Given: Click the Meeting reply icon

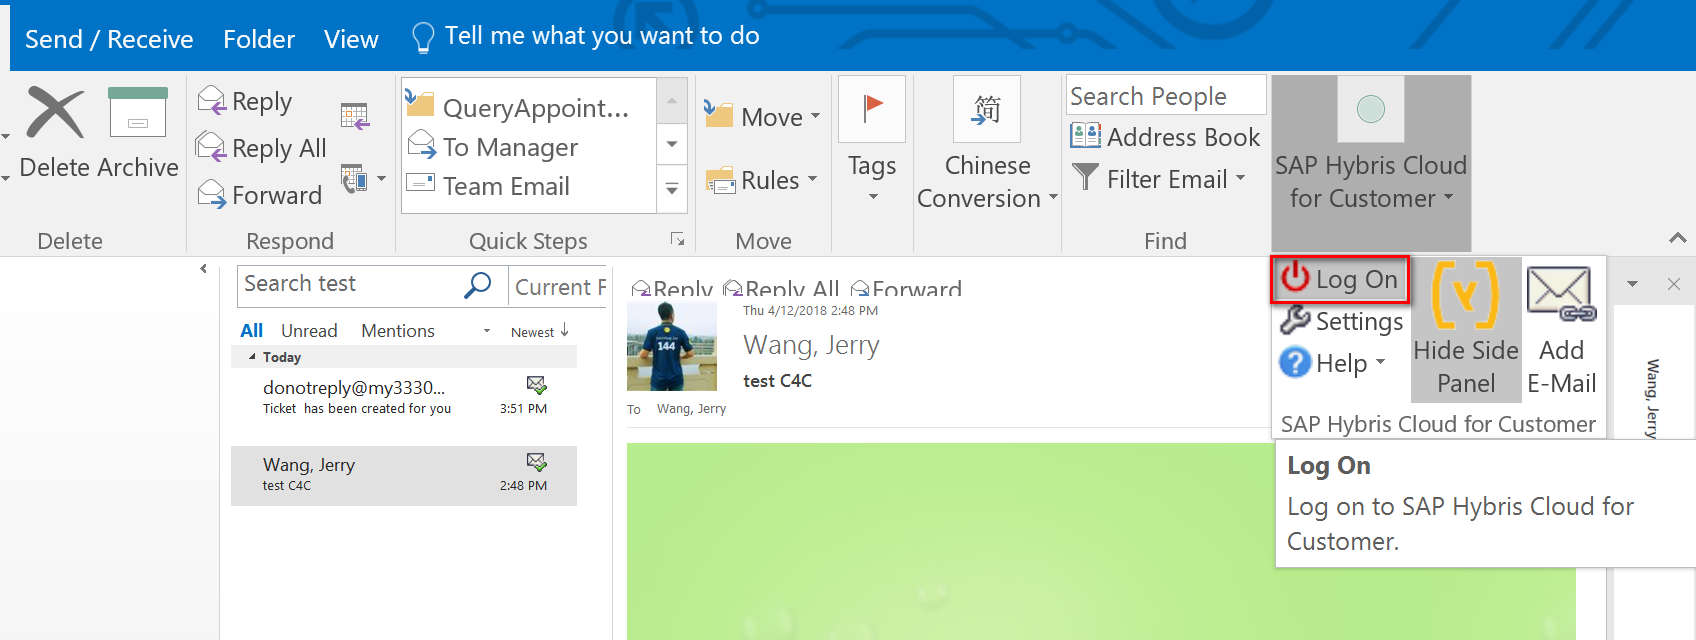Looking at the screenshot, I should [x=355, y=116].
